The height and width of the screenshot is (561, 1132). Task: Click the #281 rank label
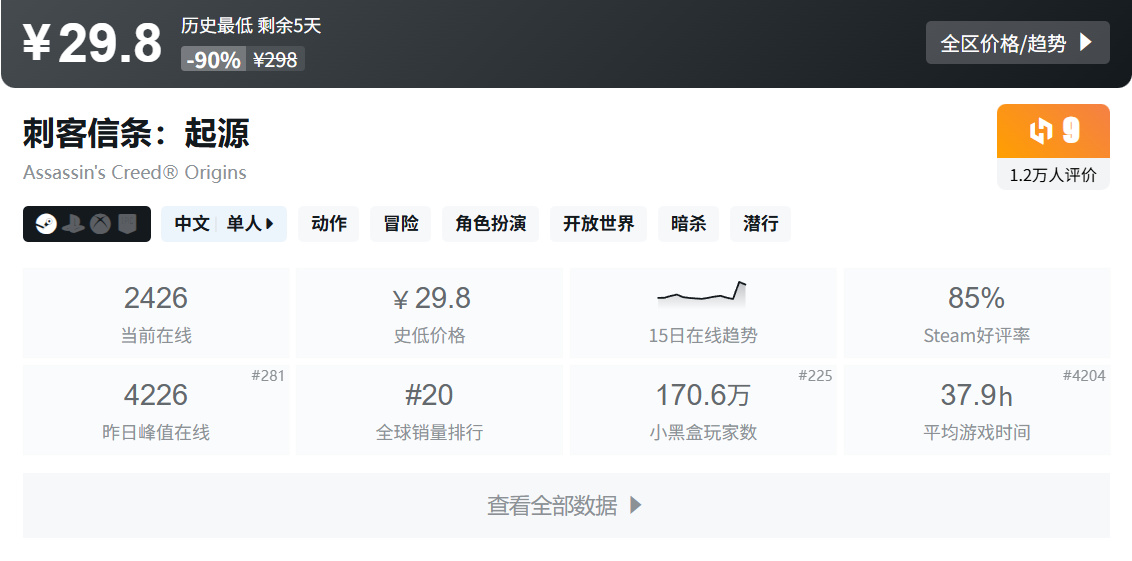(268, 375)
